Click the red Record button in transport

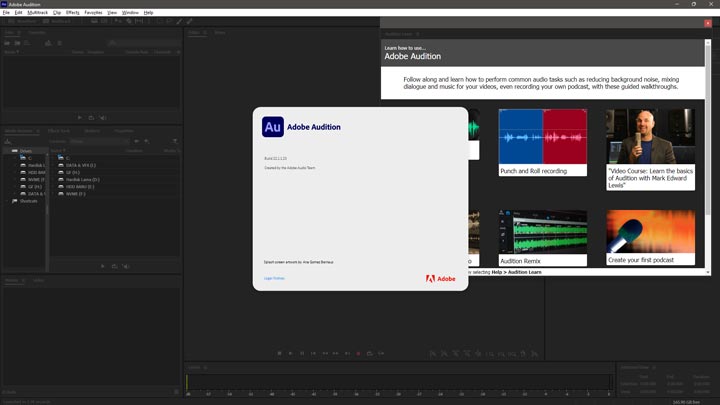point(358,353)
